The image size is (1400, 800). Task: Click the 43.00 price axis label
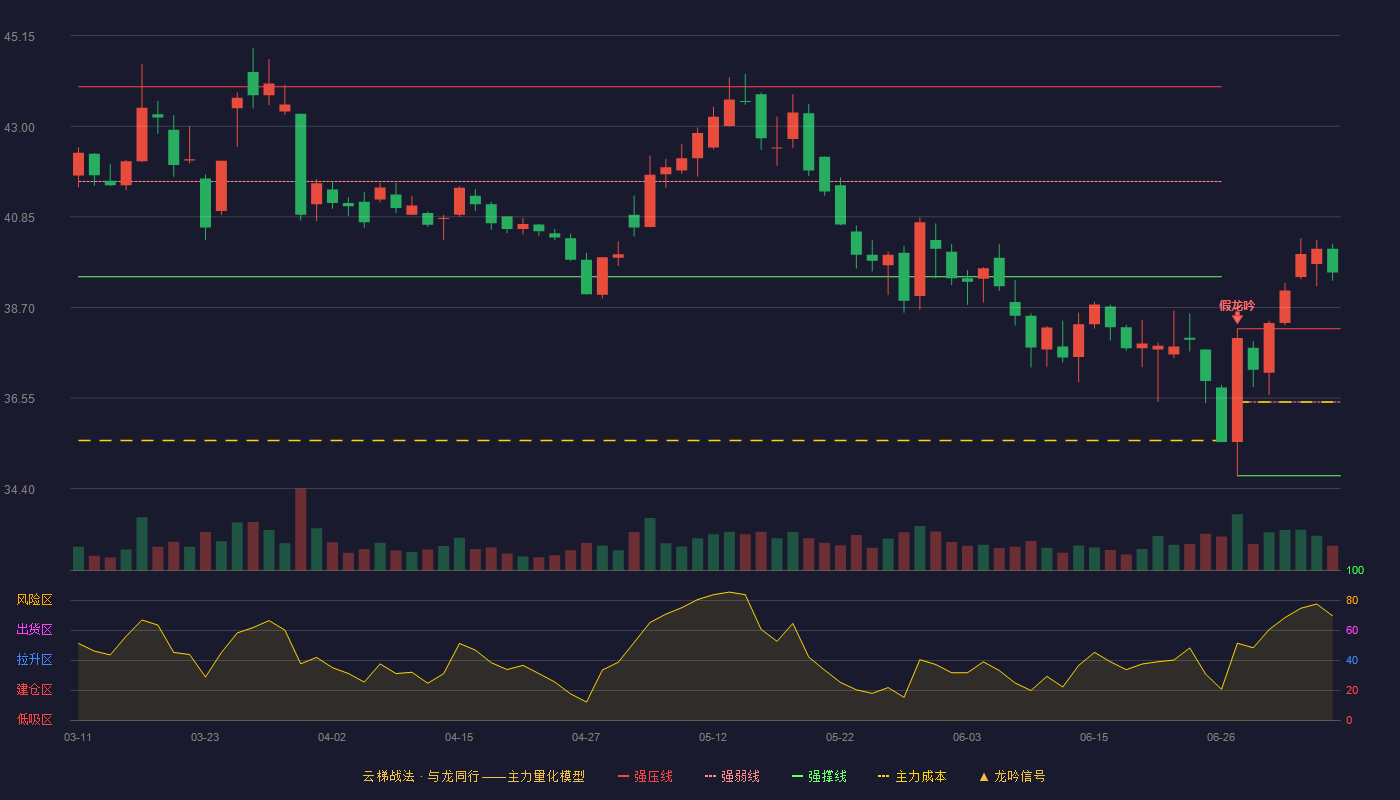[x=19, y=127]
